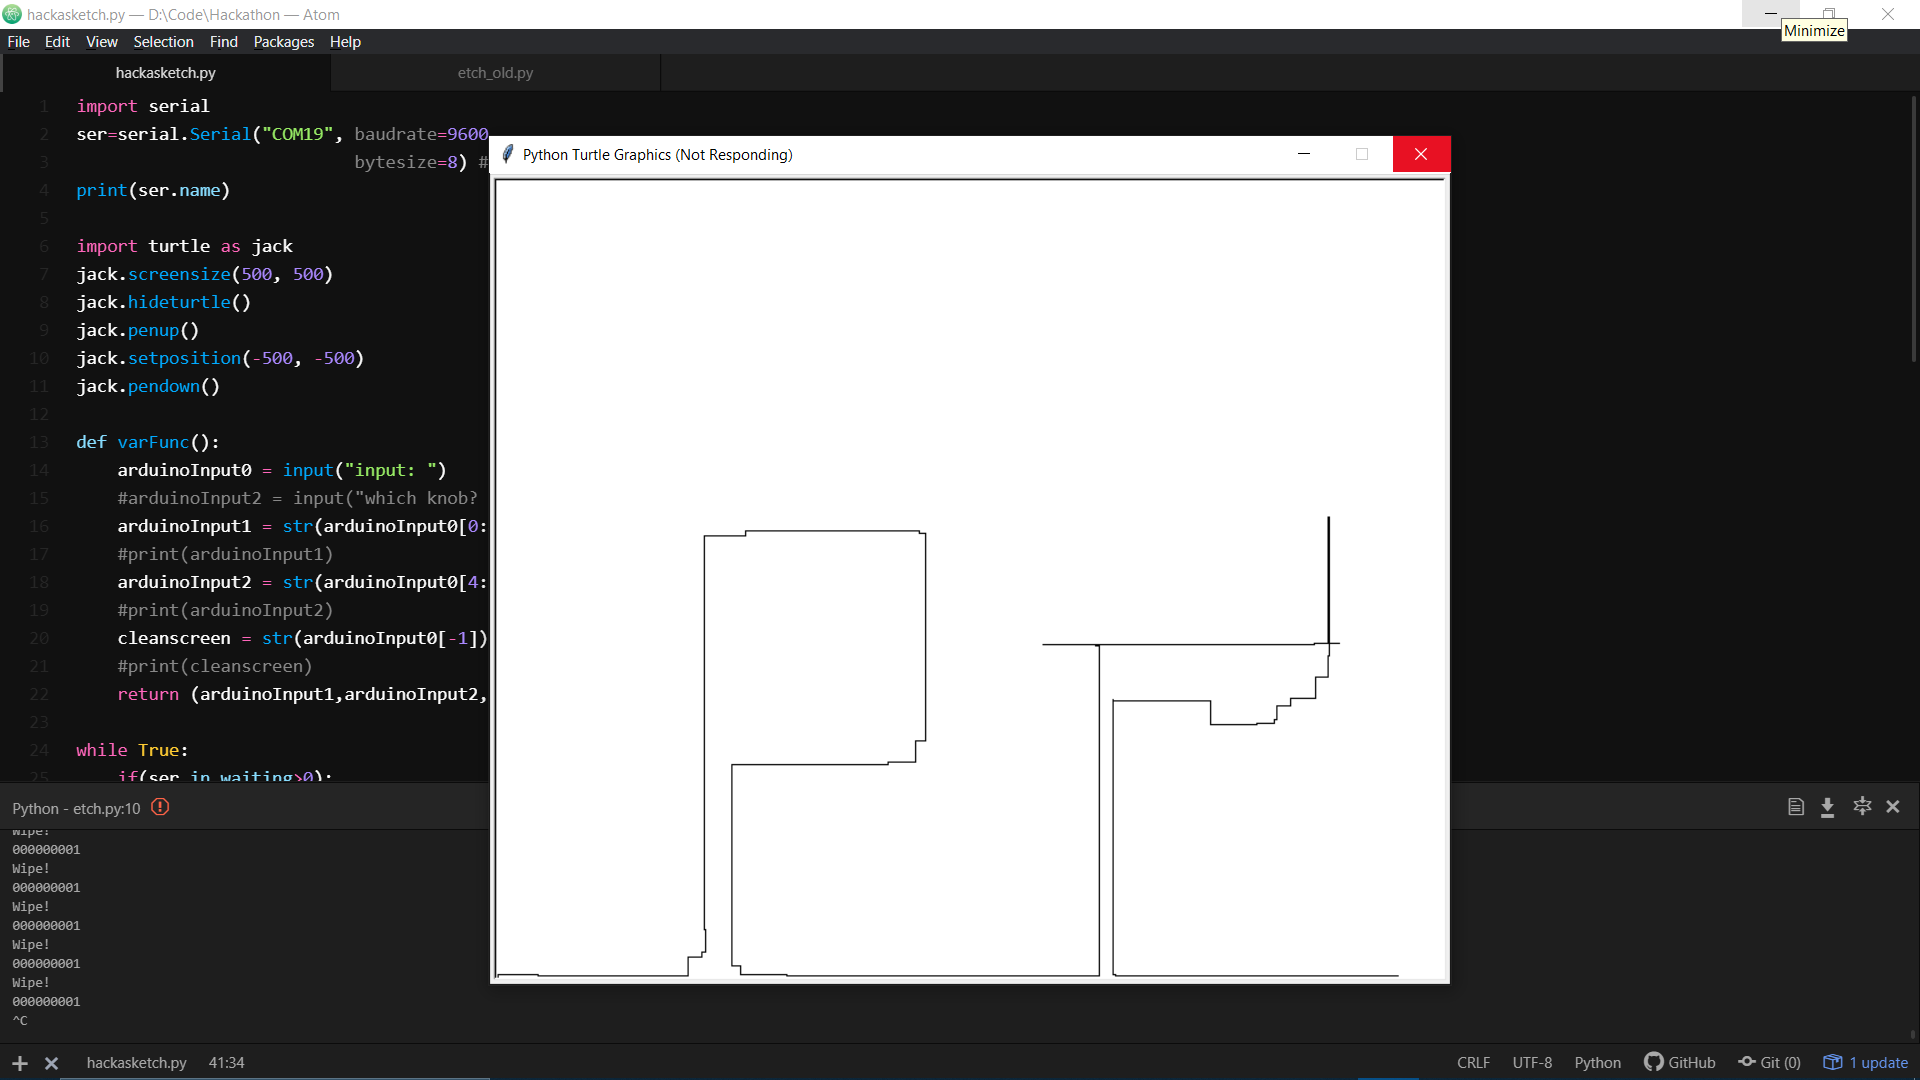Switch to the etch_old.py tab
The height and width of the screenshot is (1080, 1920).
[495, 73]
